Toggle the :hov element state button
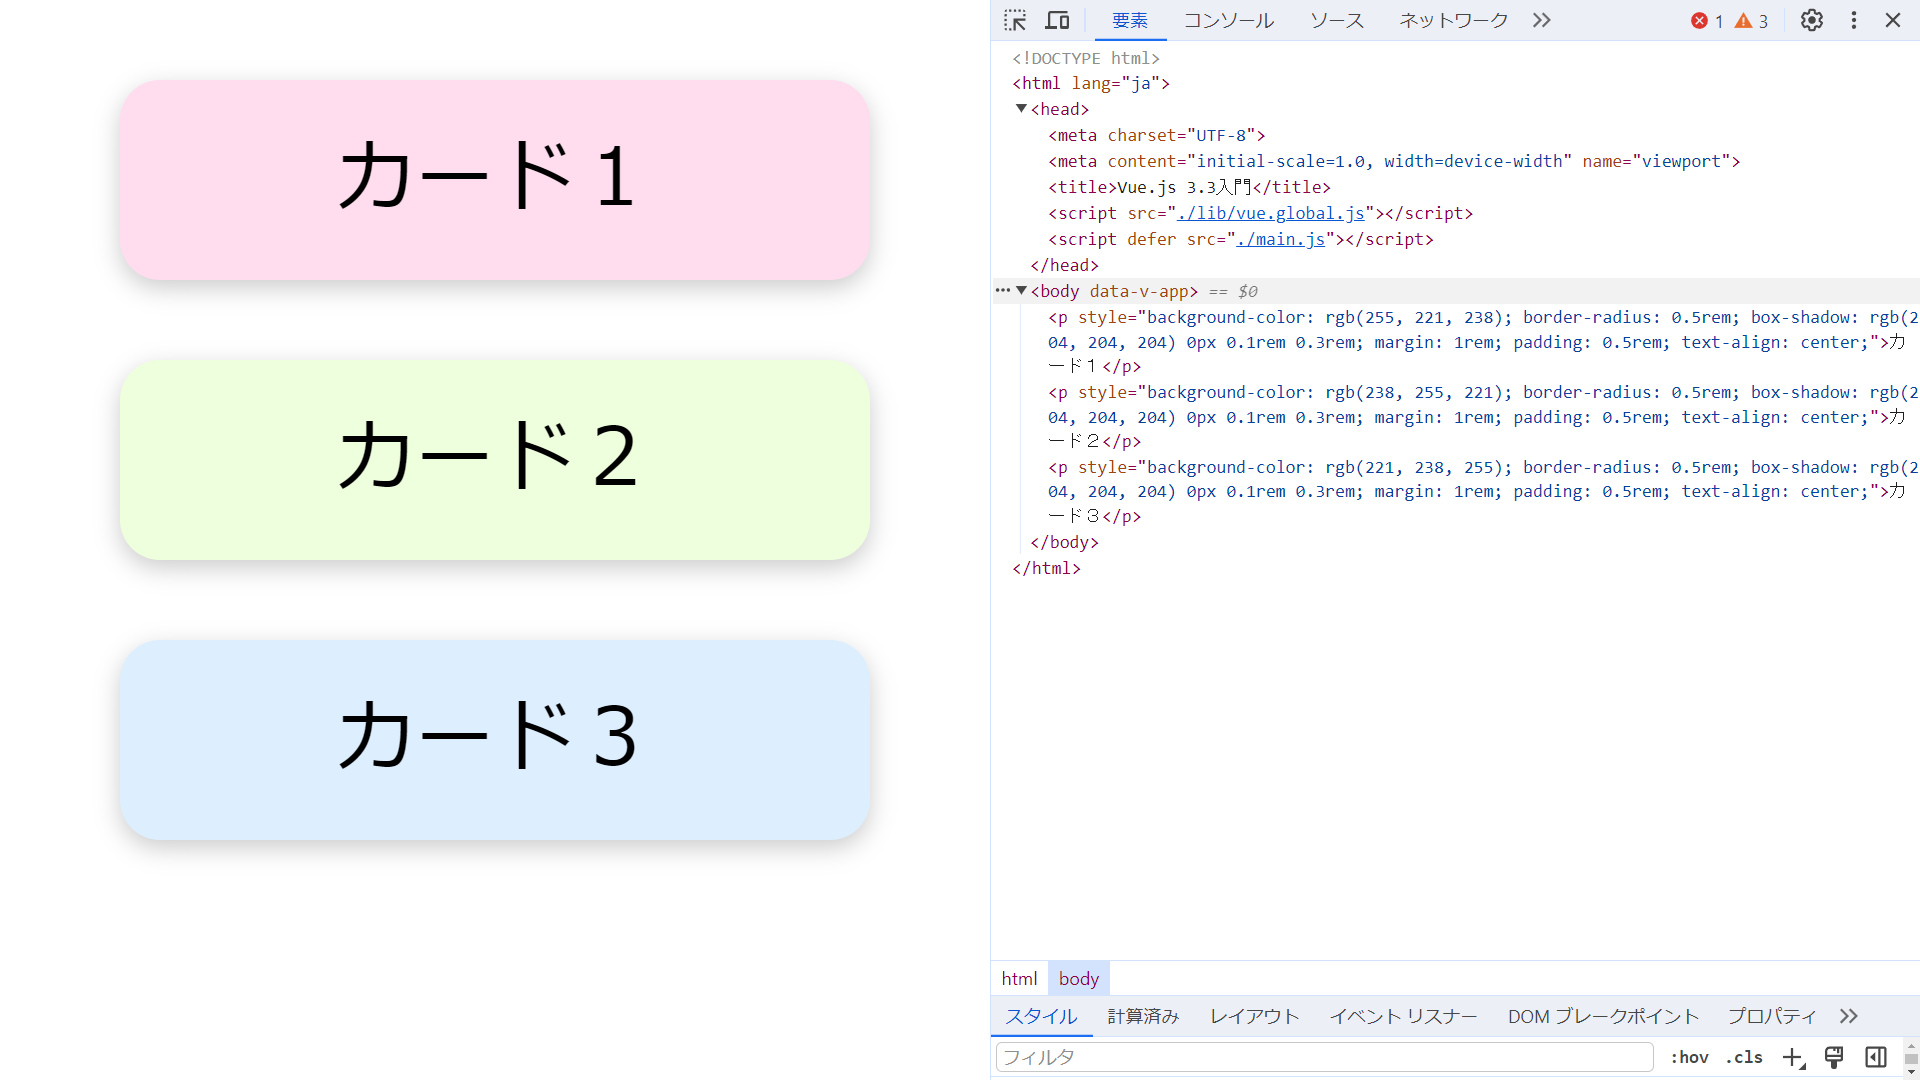Image resolution: width=1920 pixels, height=1080 pixels. click(1689, 1057)
